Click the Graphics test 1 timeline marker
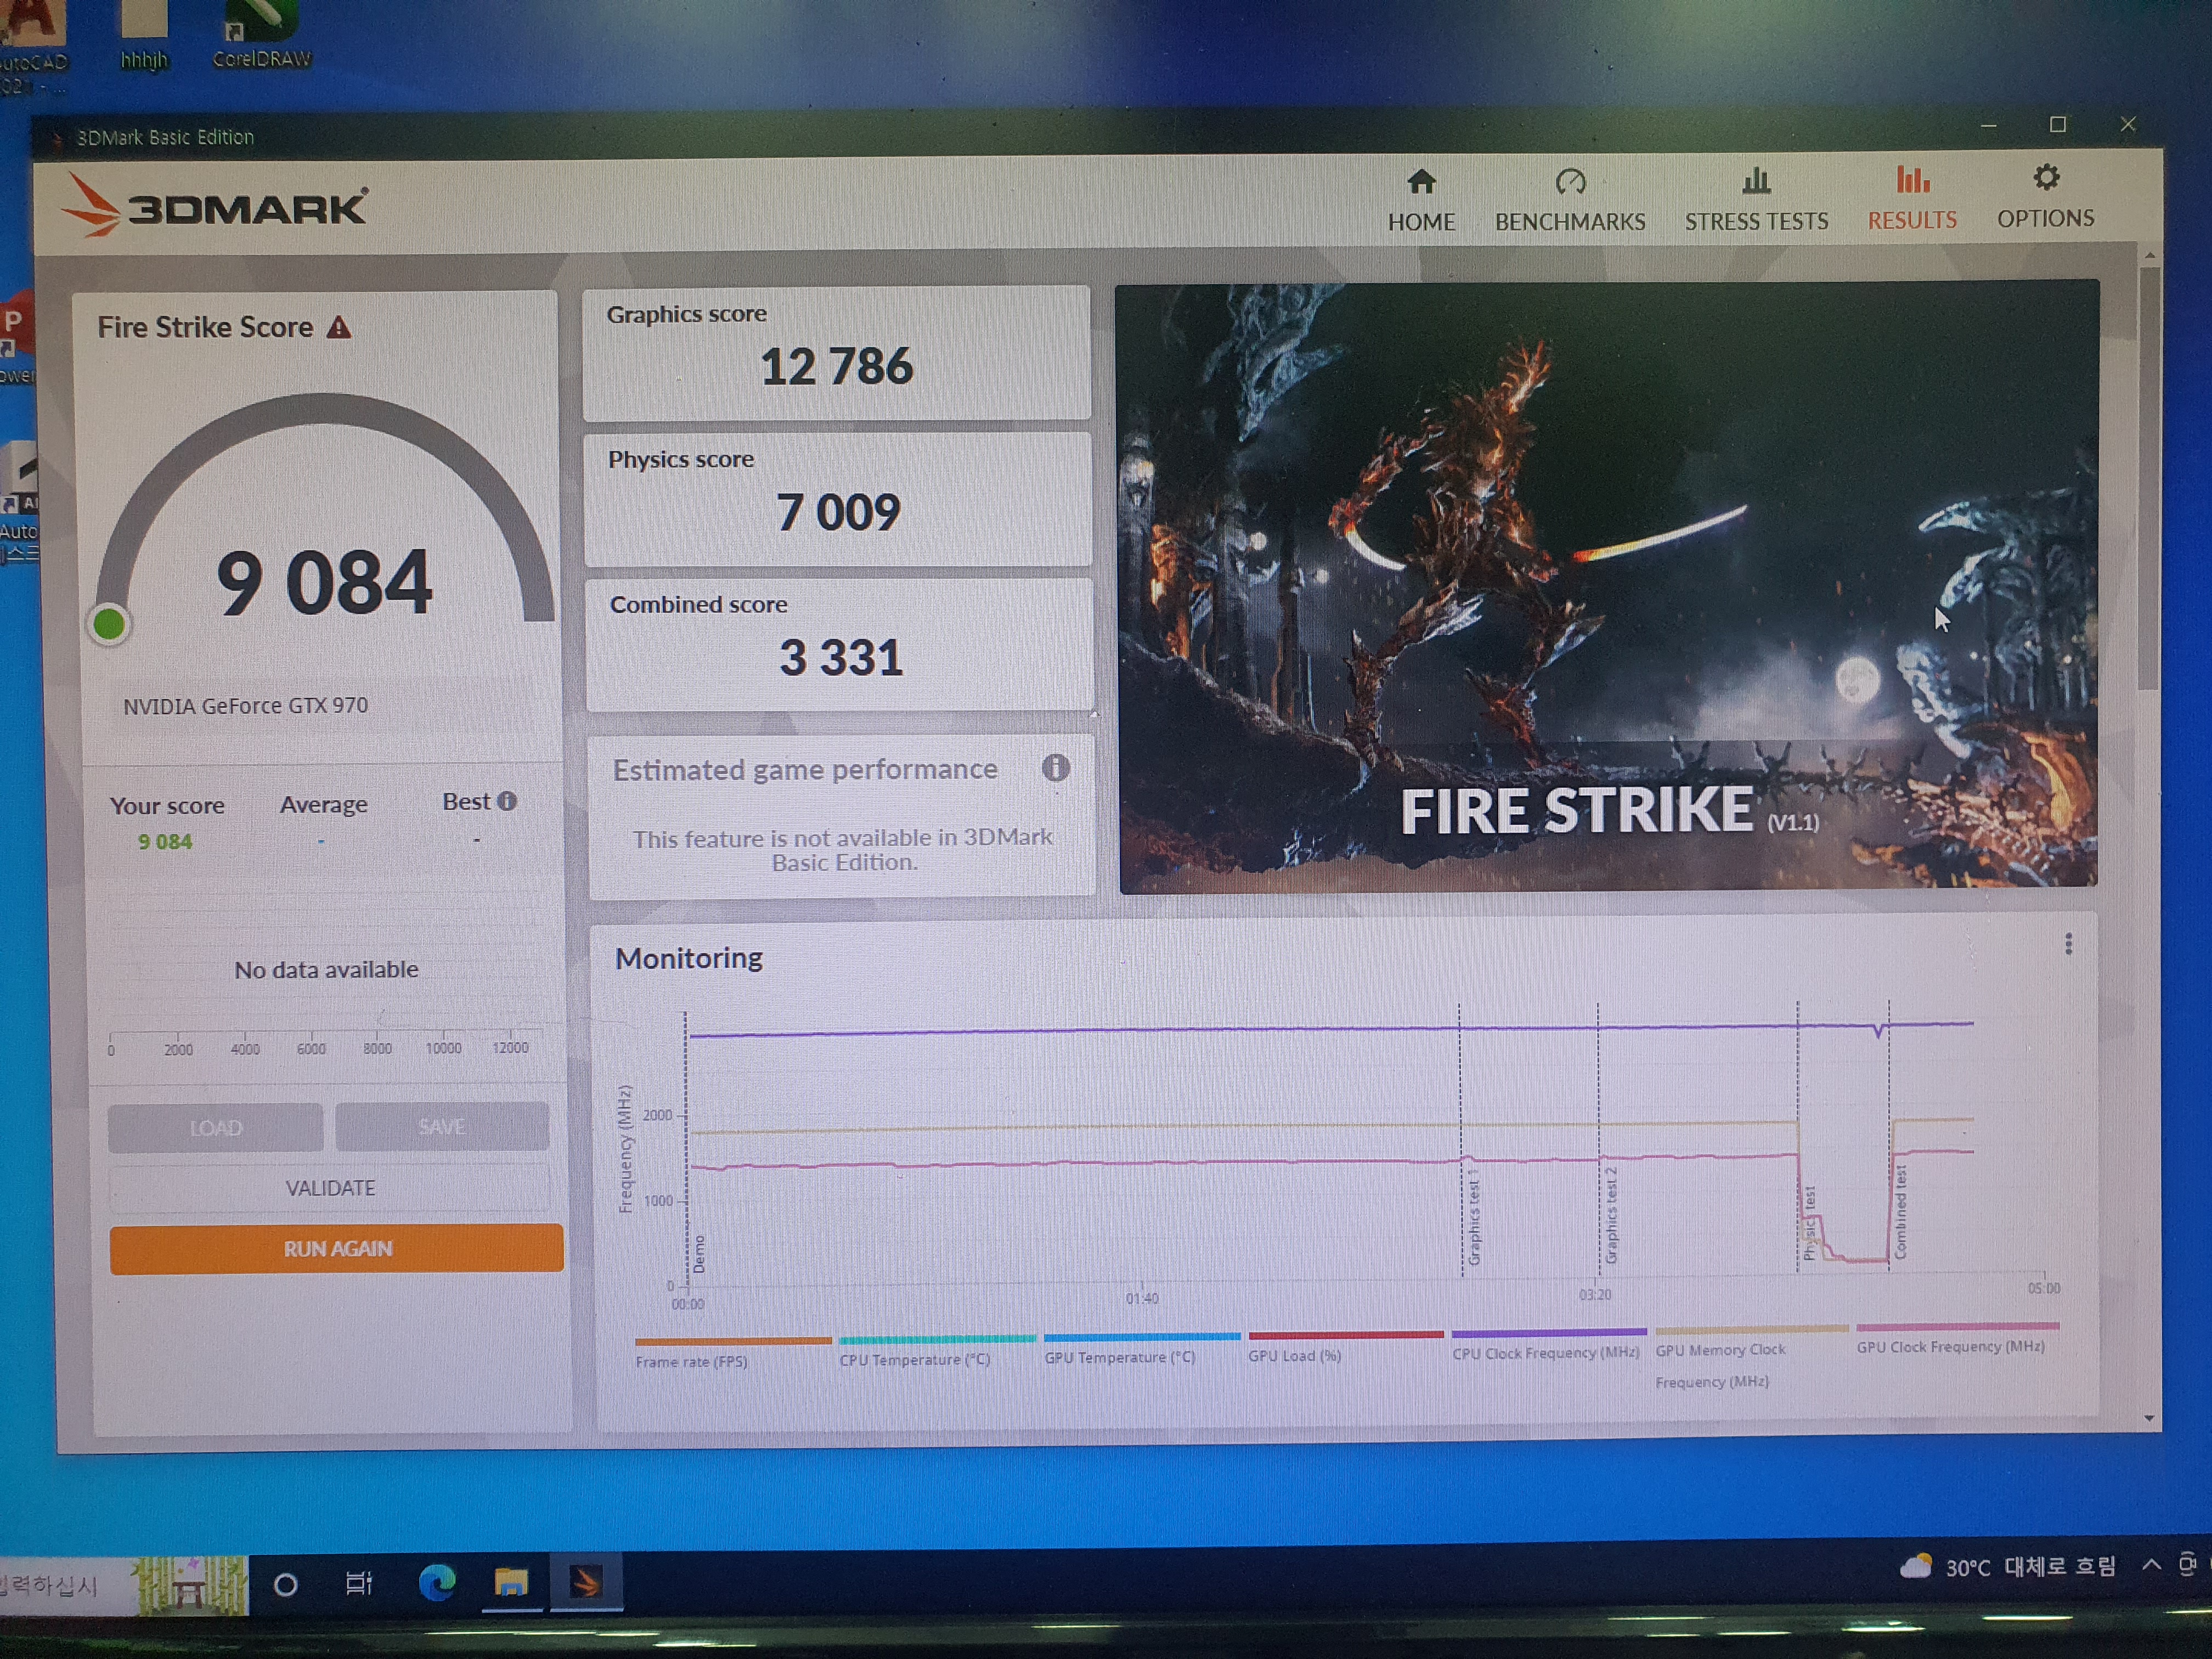This screenshot has width=2212, height=1659. 1473,1216
